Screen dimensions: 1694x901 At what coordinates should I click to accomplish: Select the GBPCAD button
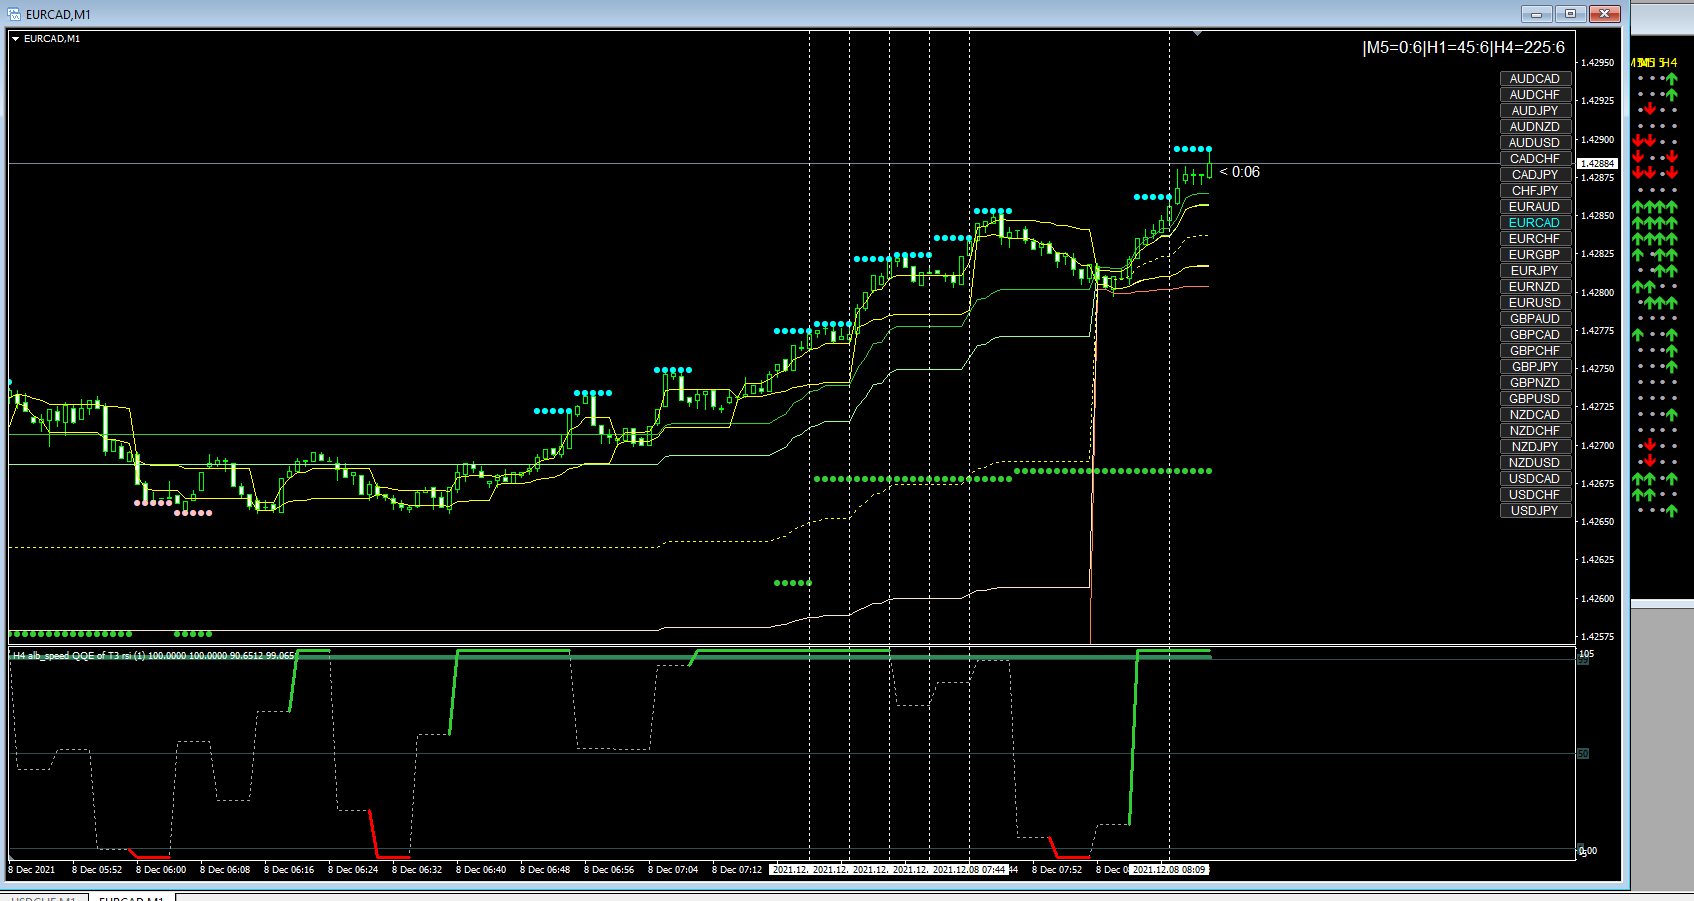[x=1535, y=335]
